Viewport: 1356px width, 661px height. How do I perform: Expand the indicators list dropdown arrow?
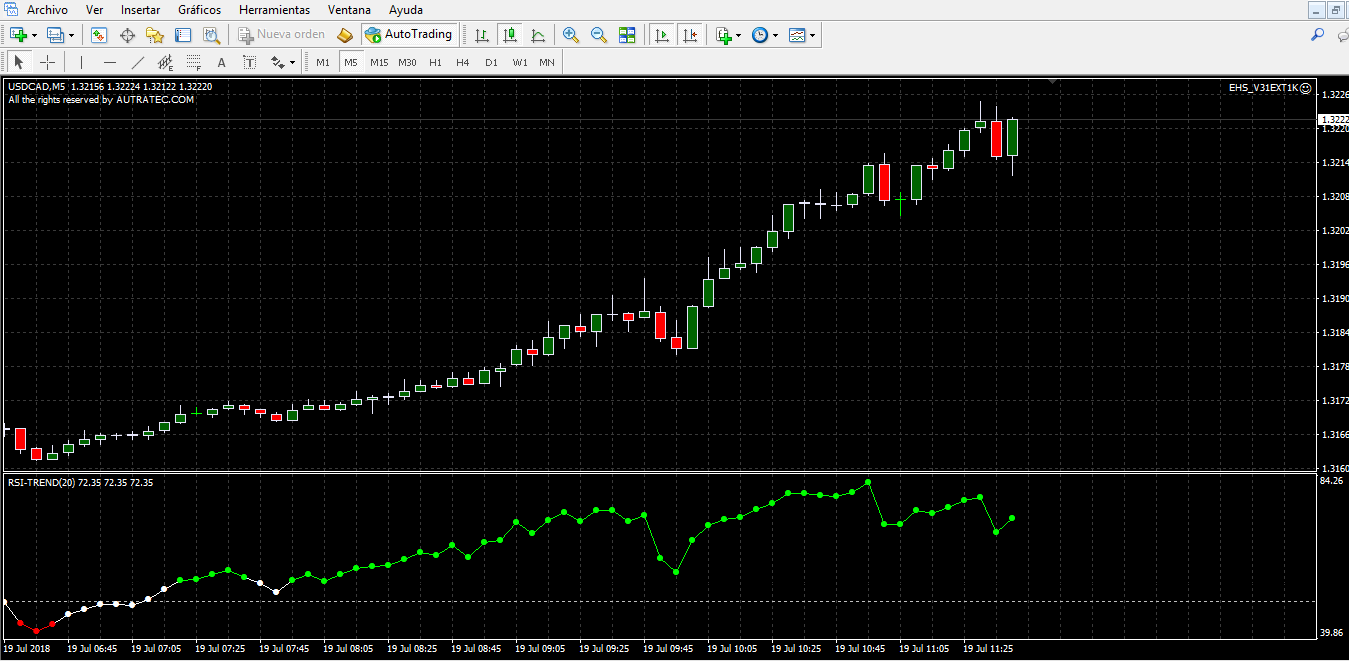tap(739, 35)
